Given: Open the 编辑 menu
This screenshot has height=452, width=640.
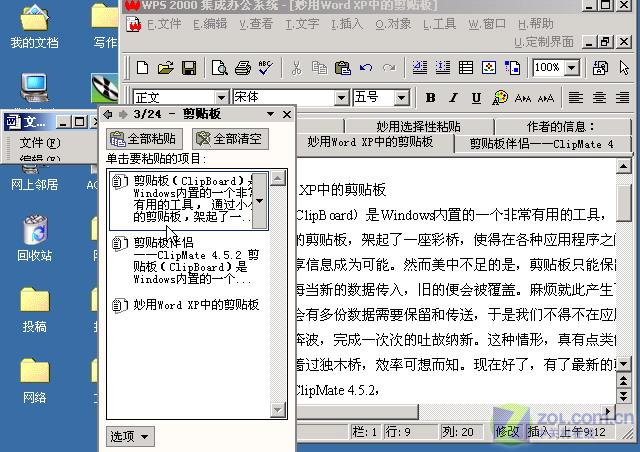Looking at the screenshot, I should pos(210,24).
